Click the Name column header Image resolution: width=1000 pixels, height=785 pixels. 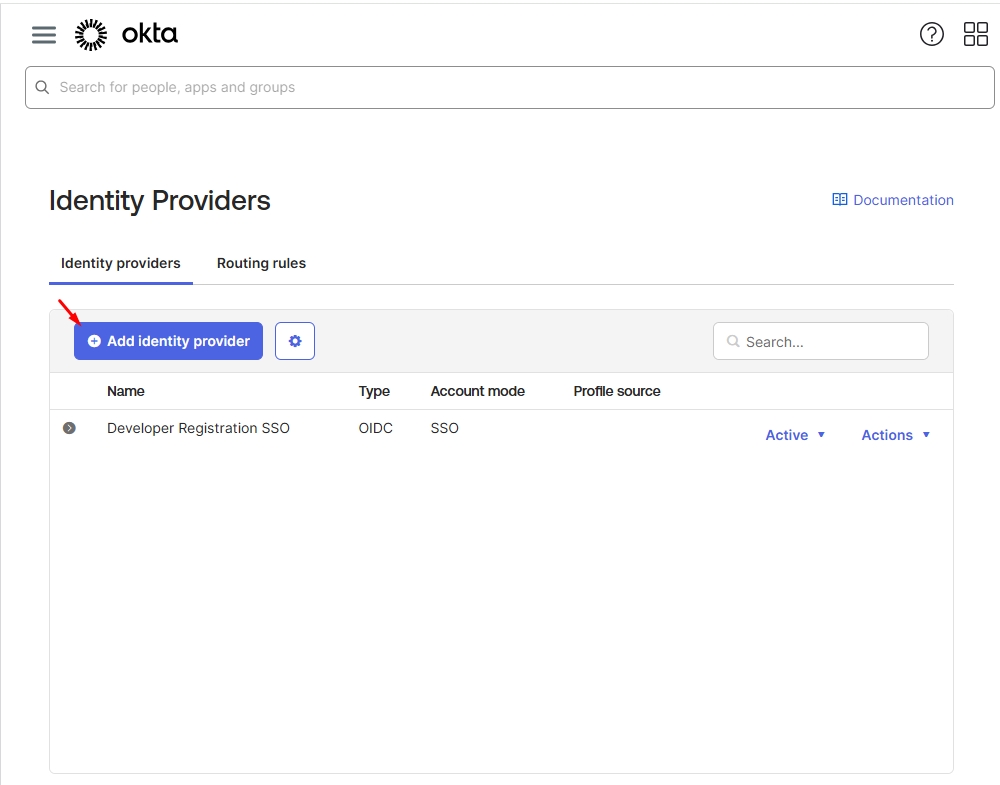126,391
